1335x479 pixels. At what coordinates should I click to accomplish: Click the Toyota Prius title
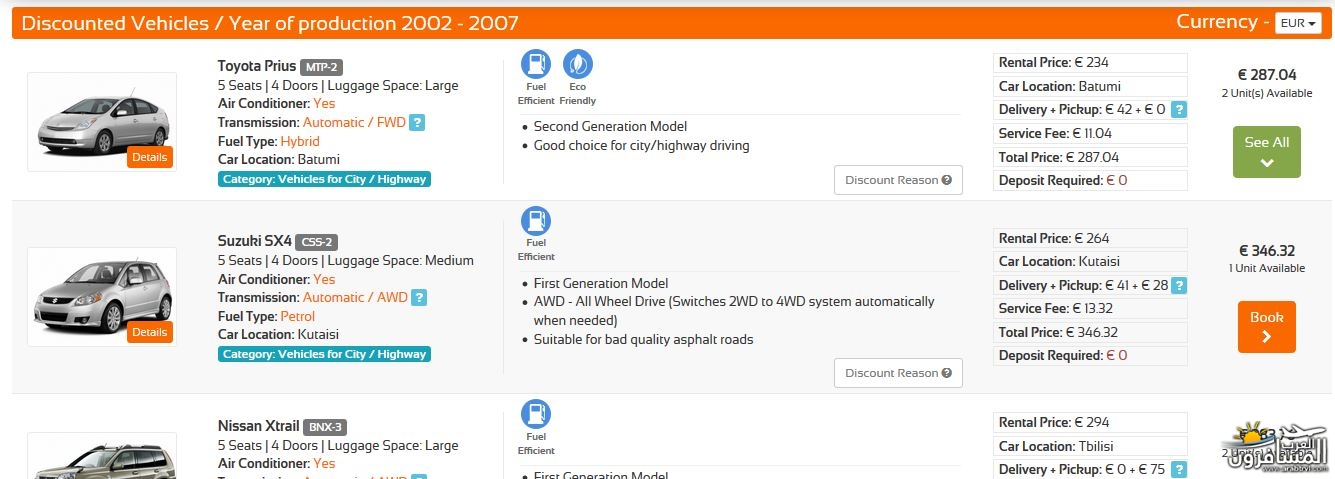tap(257, 66)
